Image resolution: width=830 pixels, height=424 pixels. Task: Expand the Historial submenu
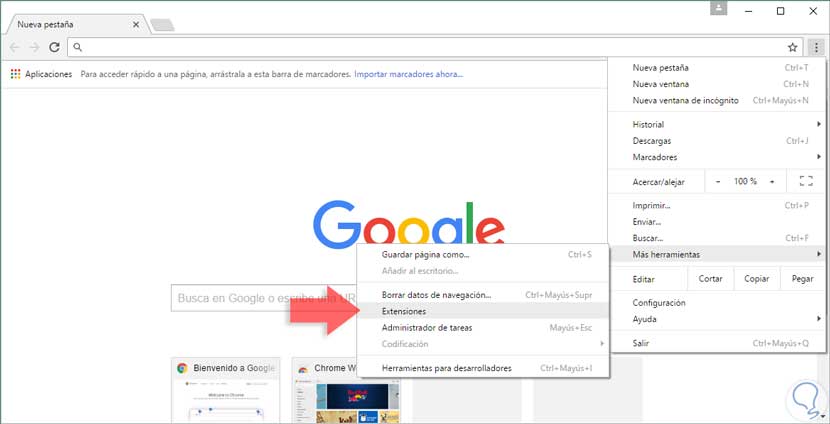tap(716, 124)
